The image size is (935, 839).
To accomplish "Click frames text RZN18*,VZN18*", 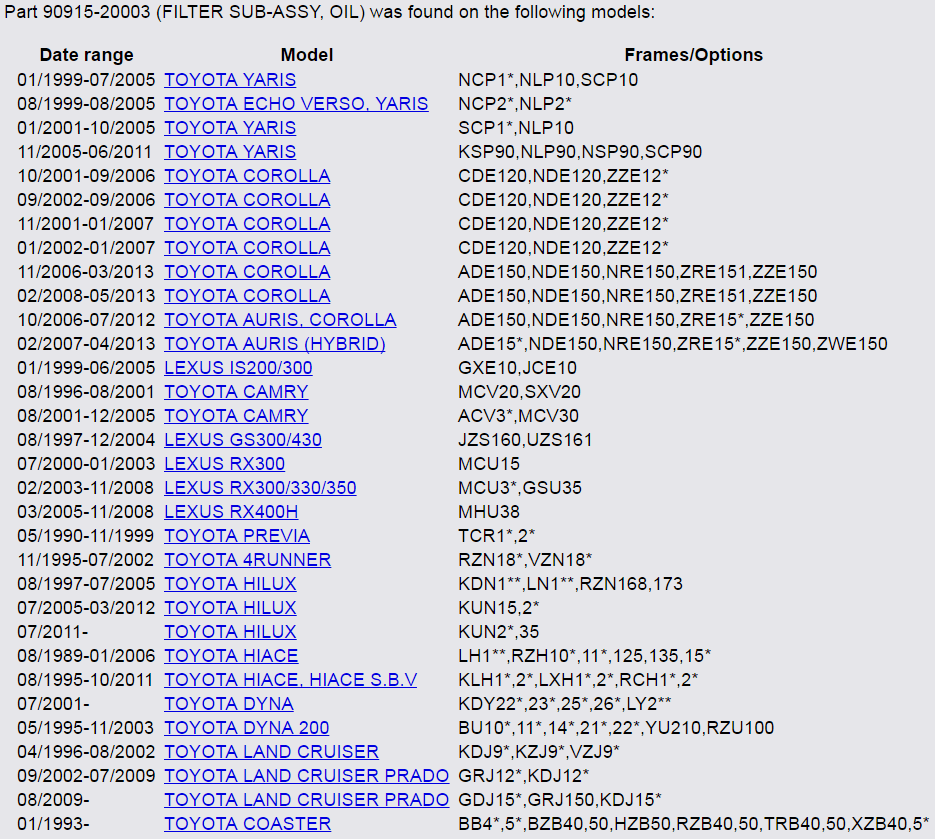I will click(525, 559).
